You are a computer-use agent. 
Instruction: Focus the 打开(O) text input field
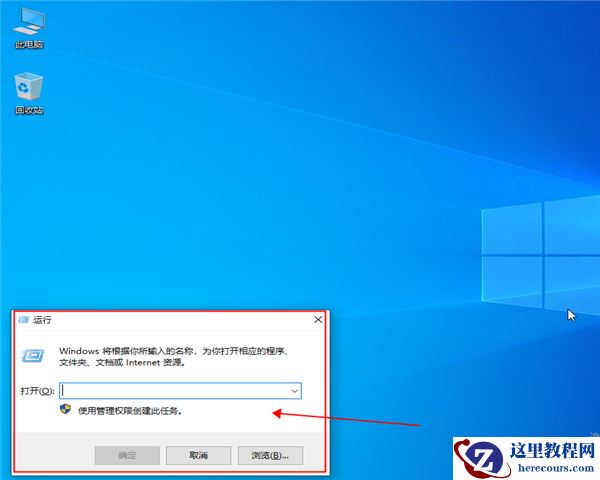(x=180, y=391)
